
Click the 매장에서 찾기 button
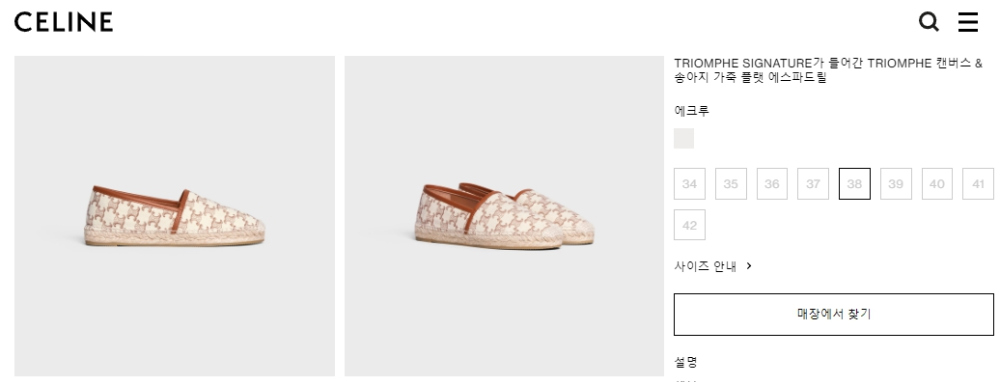coord(834,314)
